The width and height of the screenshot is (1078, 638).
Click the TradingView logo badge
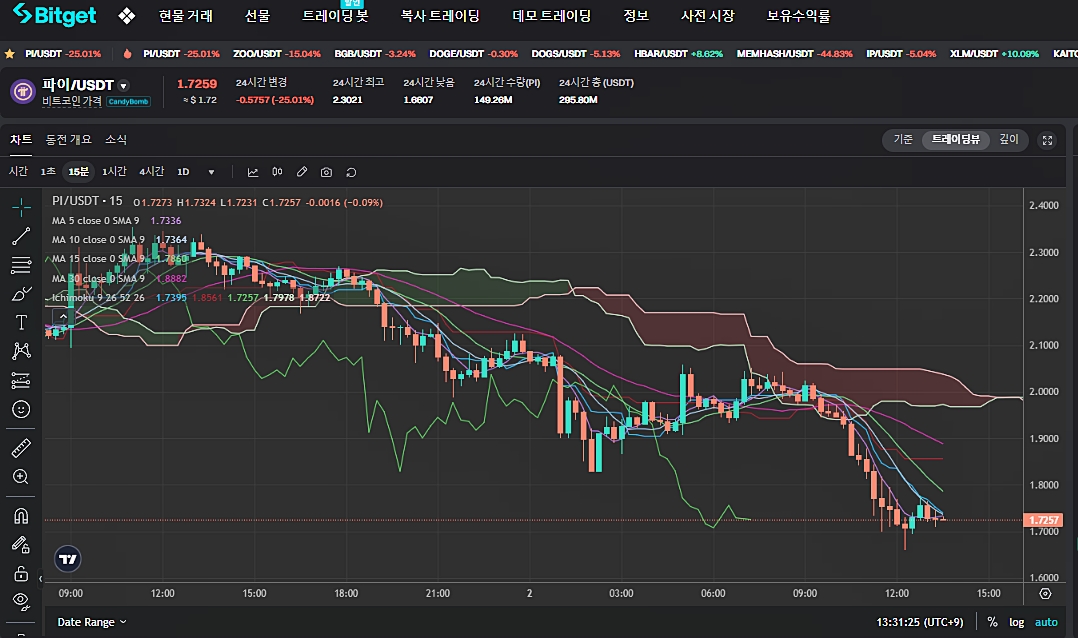[x=67, y=559]
